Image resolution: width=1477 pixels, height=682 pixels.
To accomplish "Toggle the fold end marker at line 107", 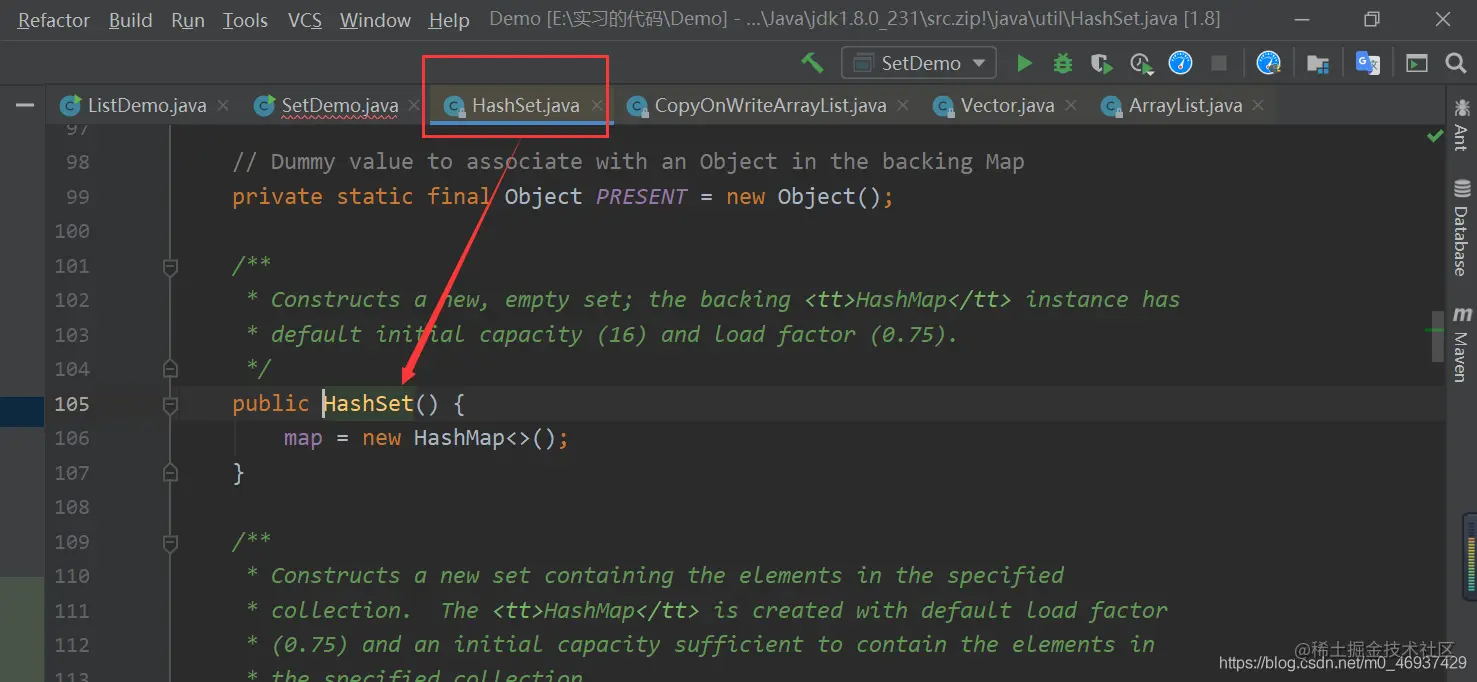I will (170, 473).
